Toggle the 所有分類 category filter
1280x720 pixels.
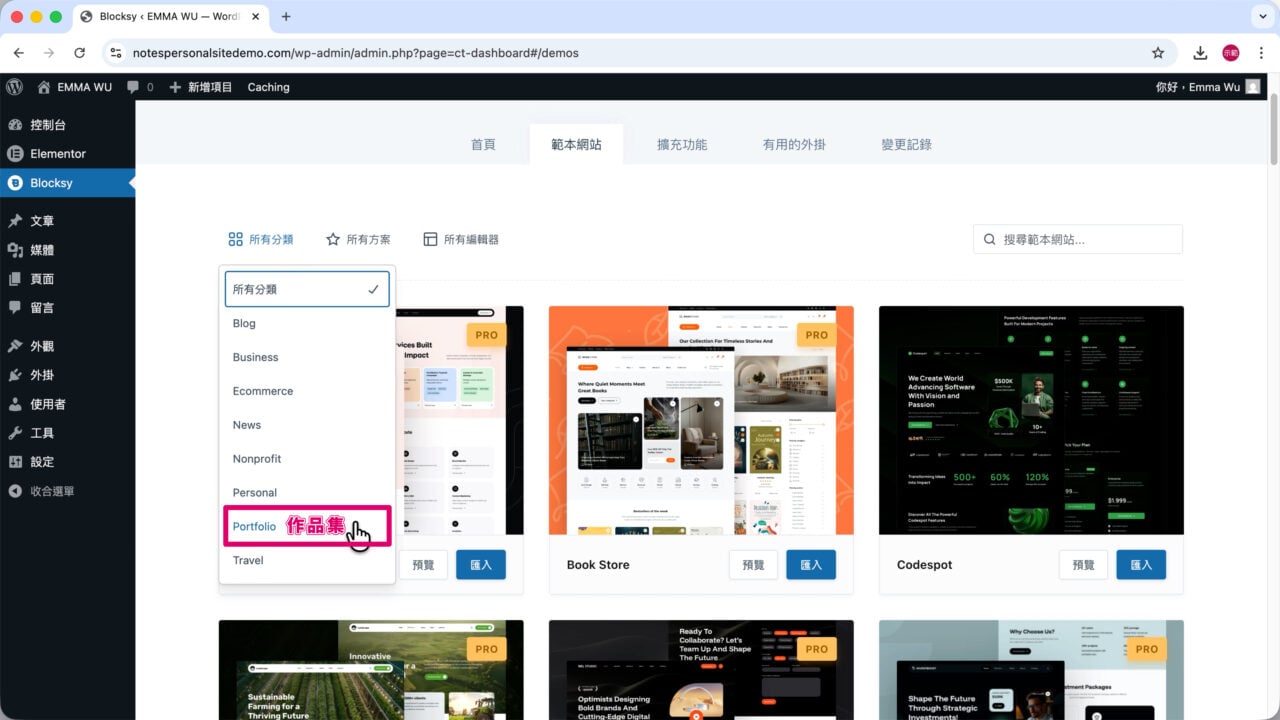pyautogui.click(x=261, y=239)
